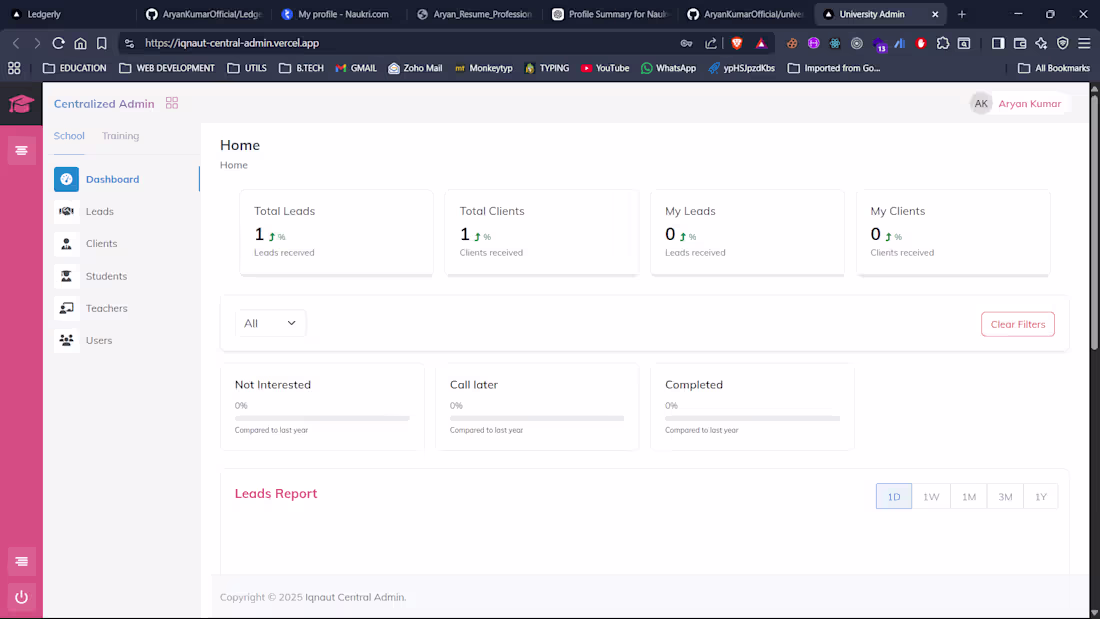Click the My Clients stat card
The image size is (1100, 619).
coord(953,232)
